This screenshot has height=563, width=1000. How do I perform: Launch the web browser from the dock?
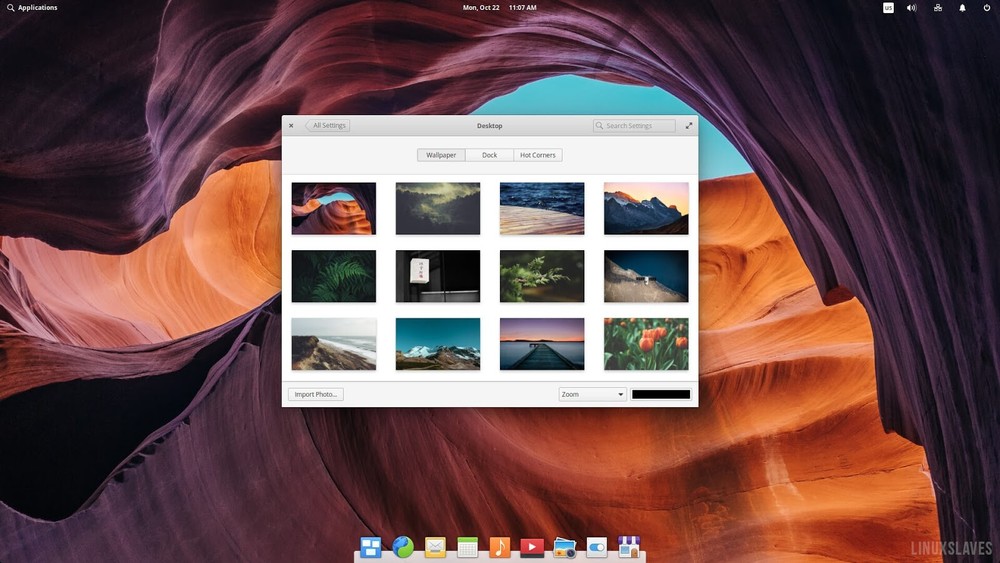click(x=403, y=547)
